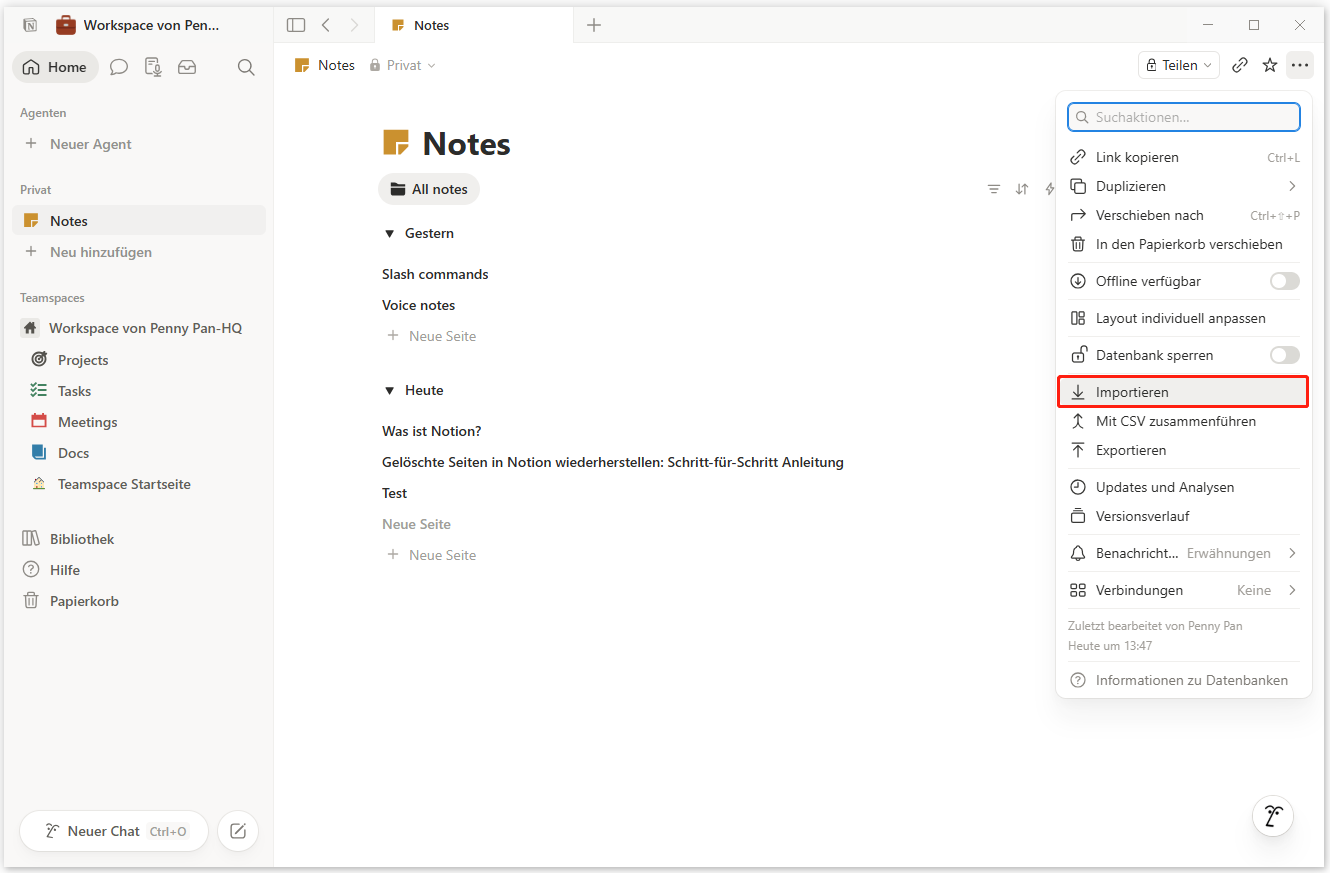The image size is (1330, 873).
Task: Toggle the sidebar panel icon
Action: pyautogui.click(x=296, y=25)
